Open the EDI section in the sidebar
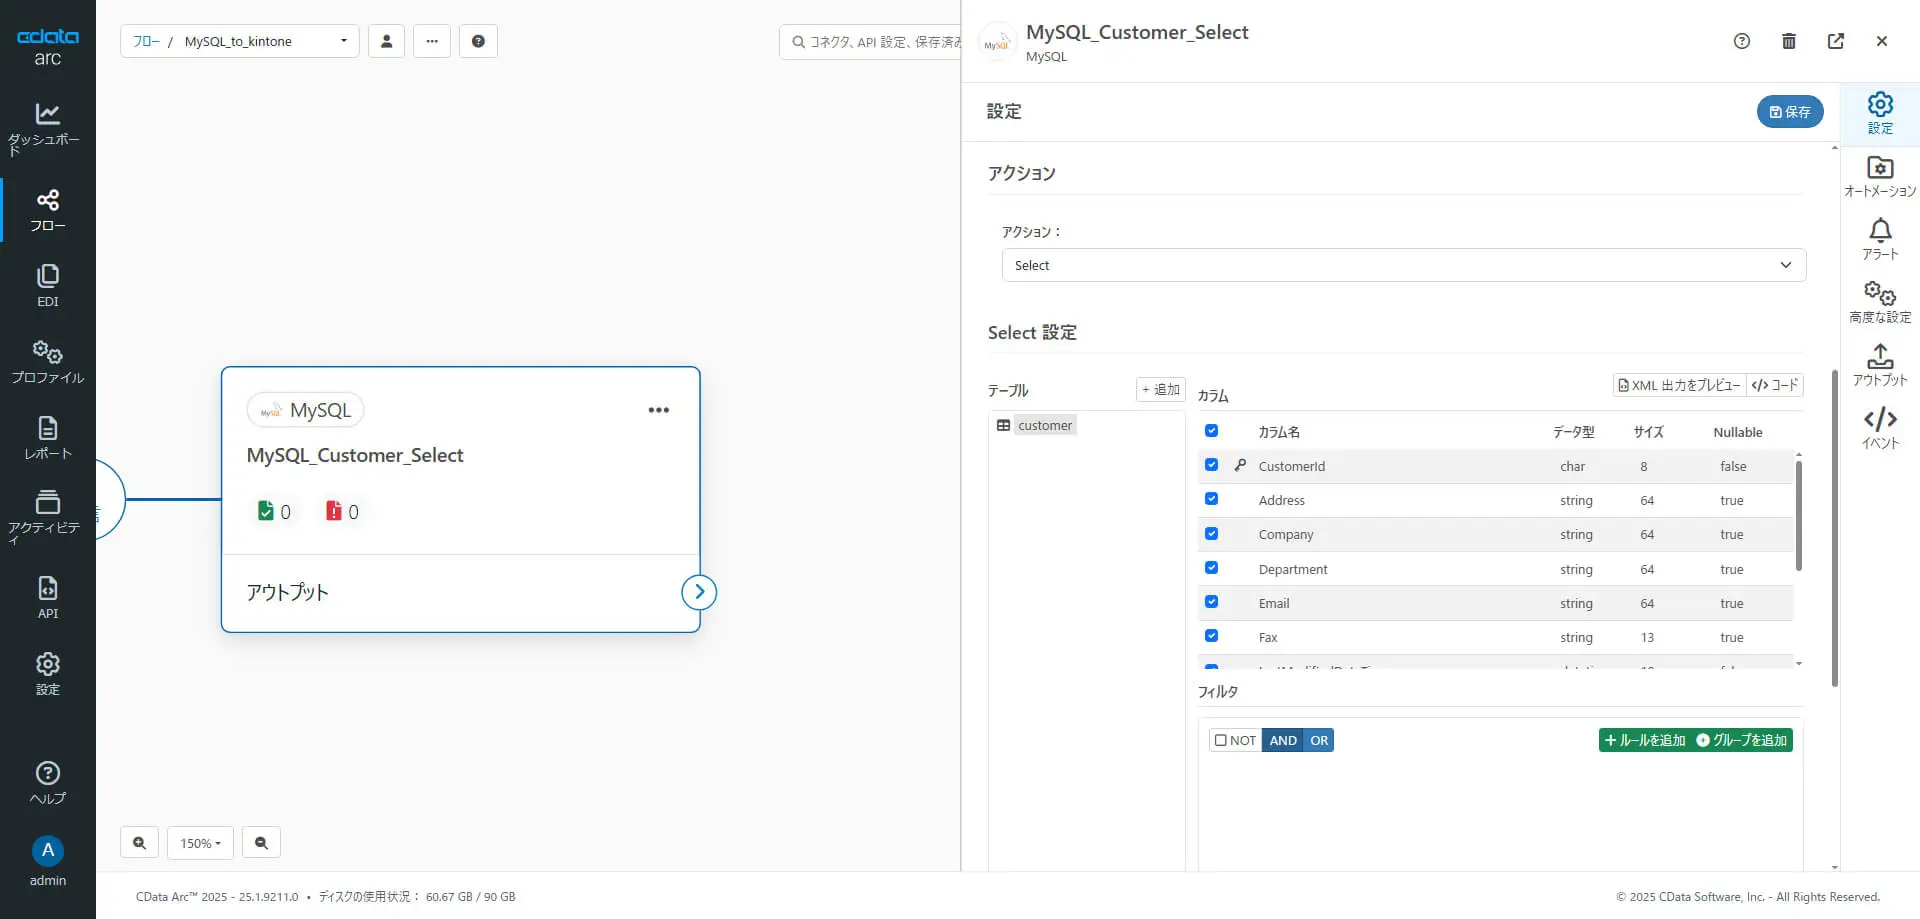 click(x=47, y=285)
